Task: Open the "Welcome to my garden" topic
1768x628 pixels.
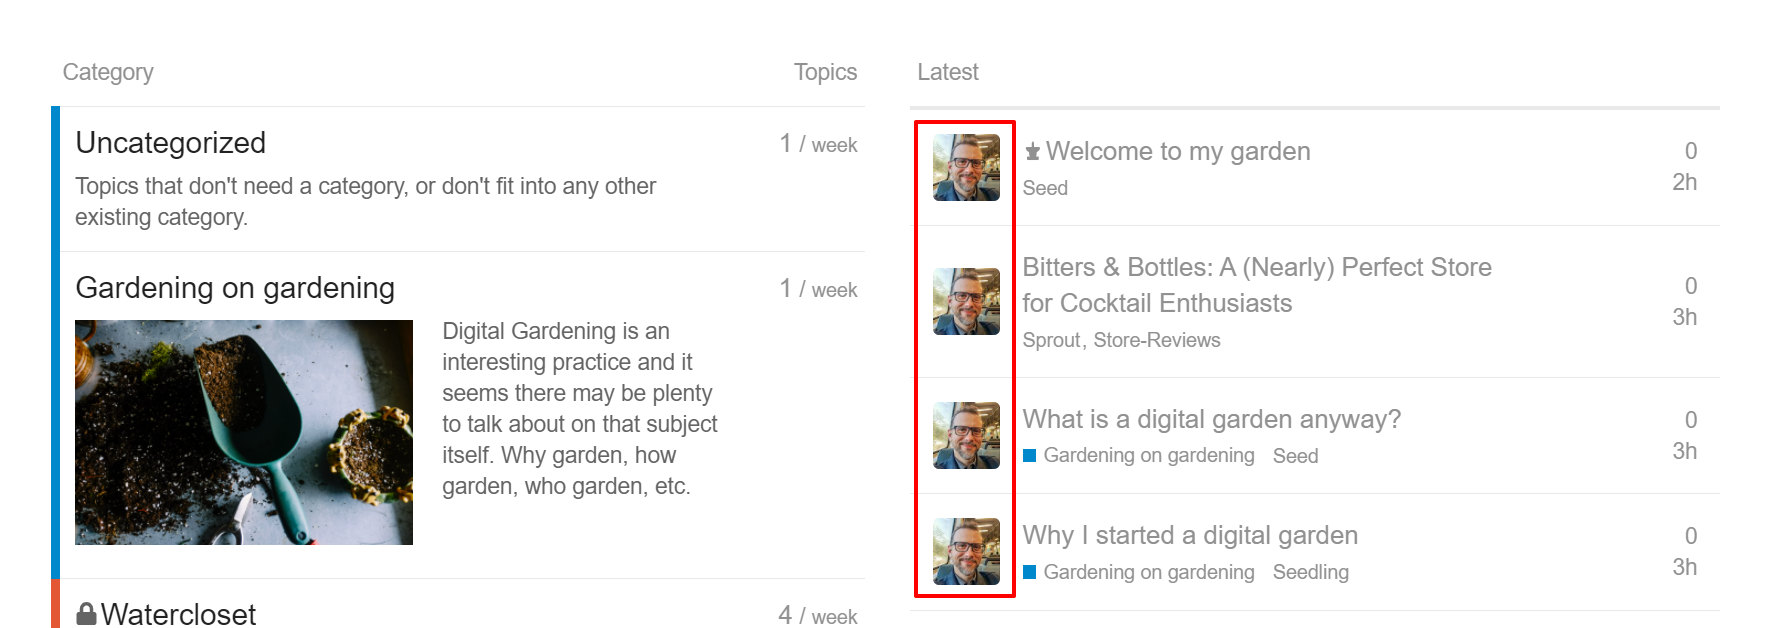Action: 1177,151
